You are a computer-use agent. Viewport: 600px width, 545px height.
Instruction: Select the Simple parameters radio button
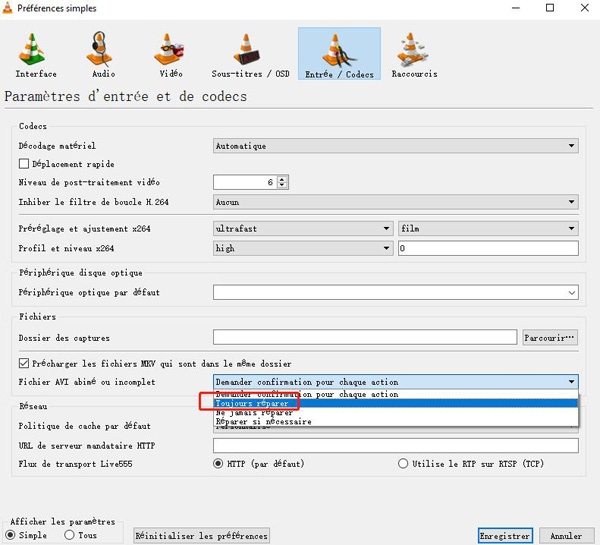pos(10,535)
